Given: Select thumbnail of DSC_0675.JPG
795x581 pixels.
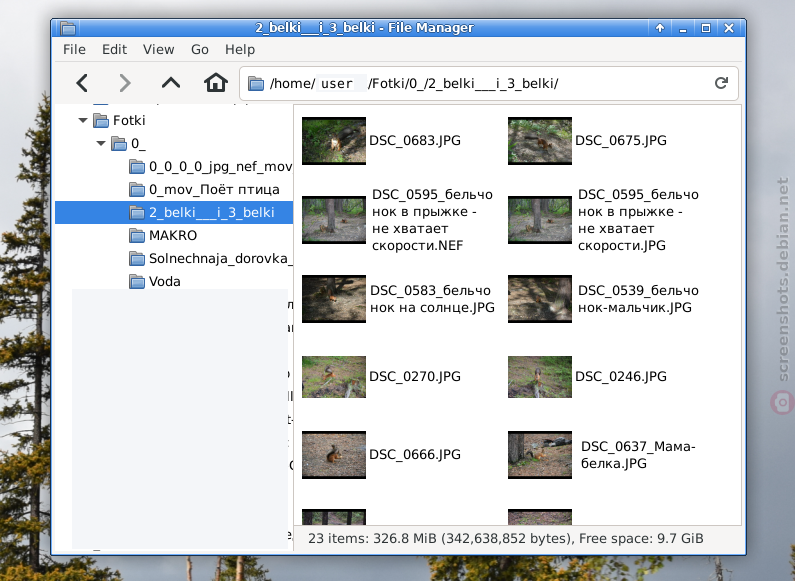Looking at the screenshot, I should tap(539, 141).
